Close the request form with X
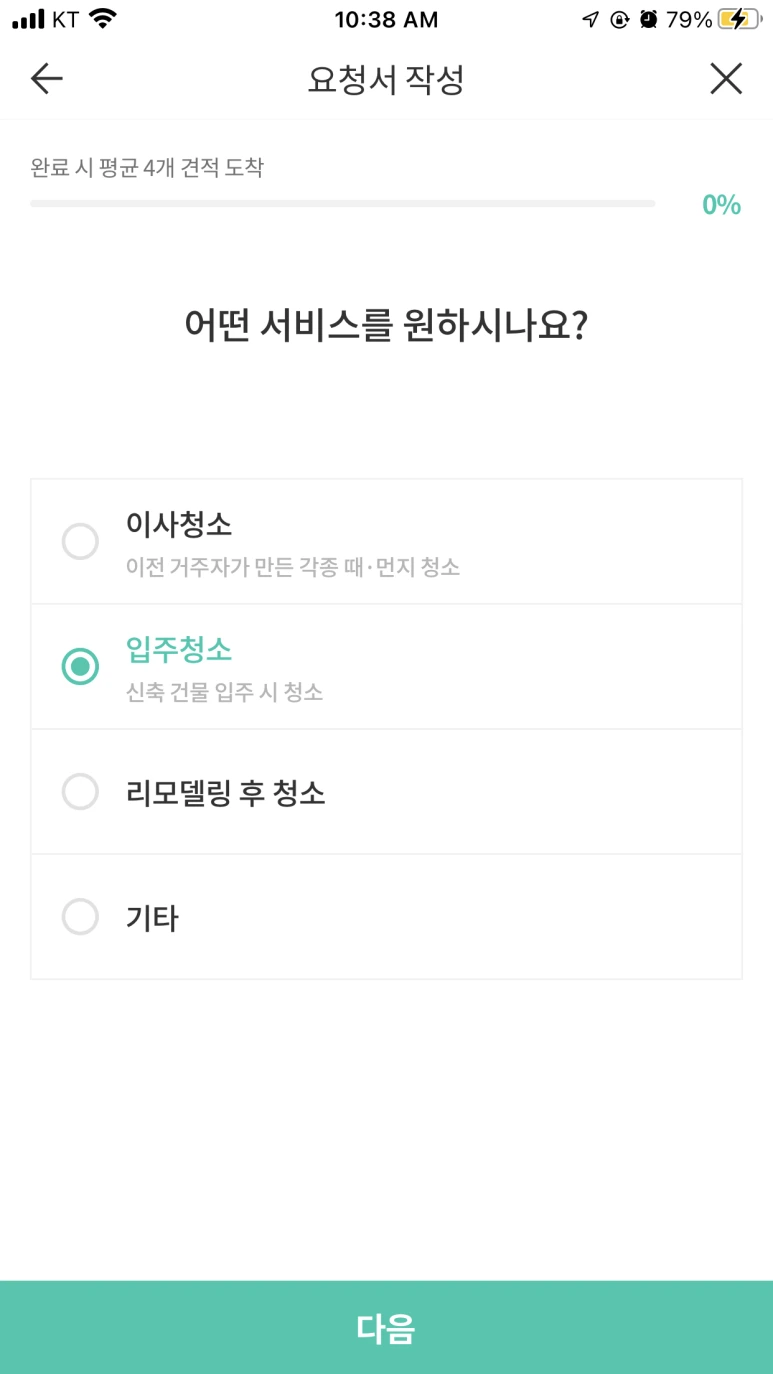The height and width of the screenshot is (1374, 773). [726, 79]
